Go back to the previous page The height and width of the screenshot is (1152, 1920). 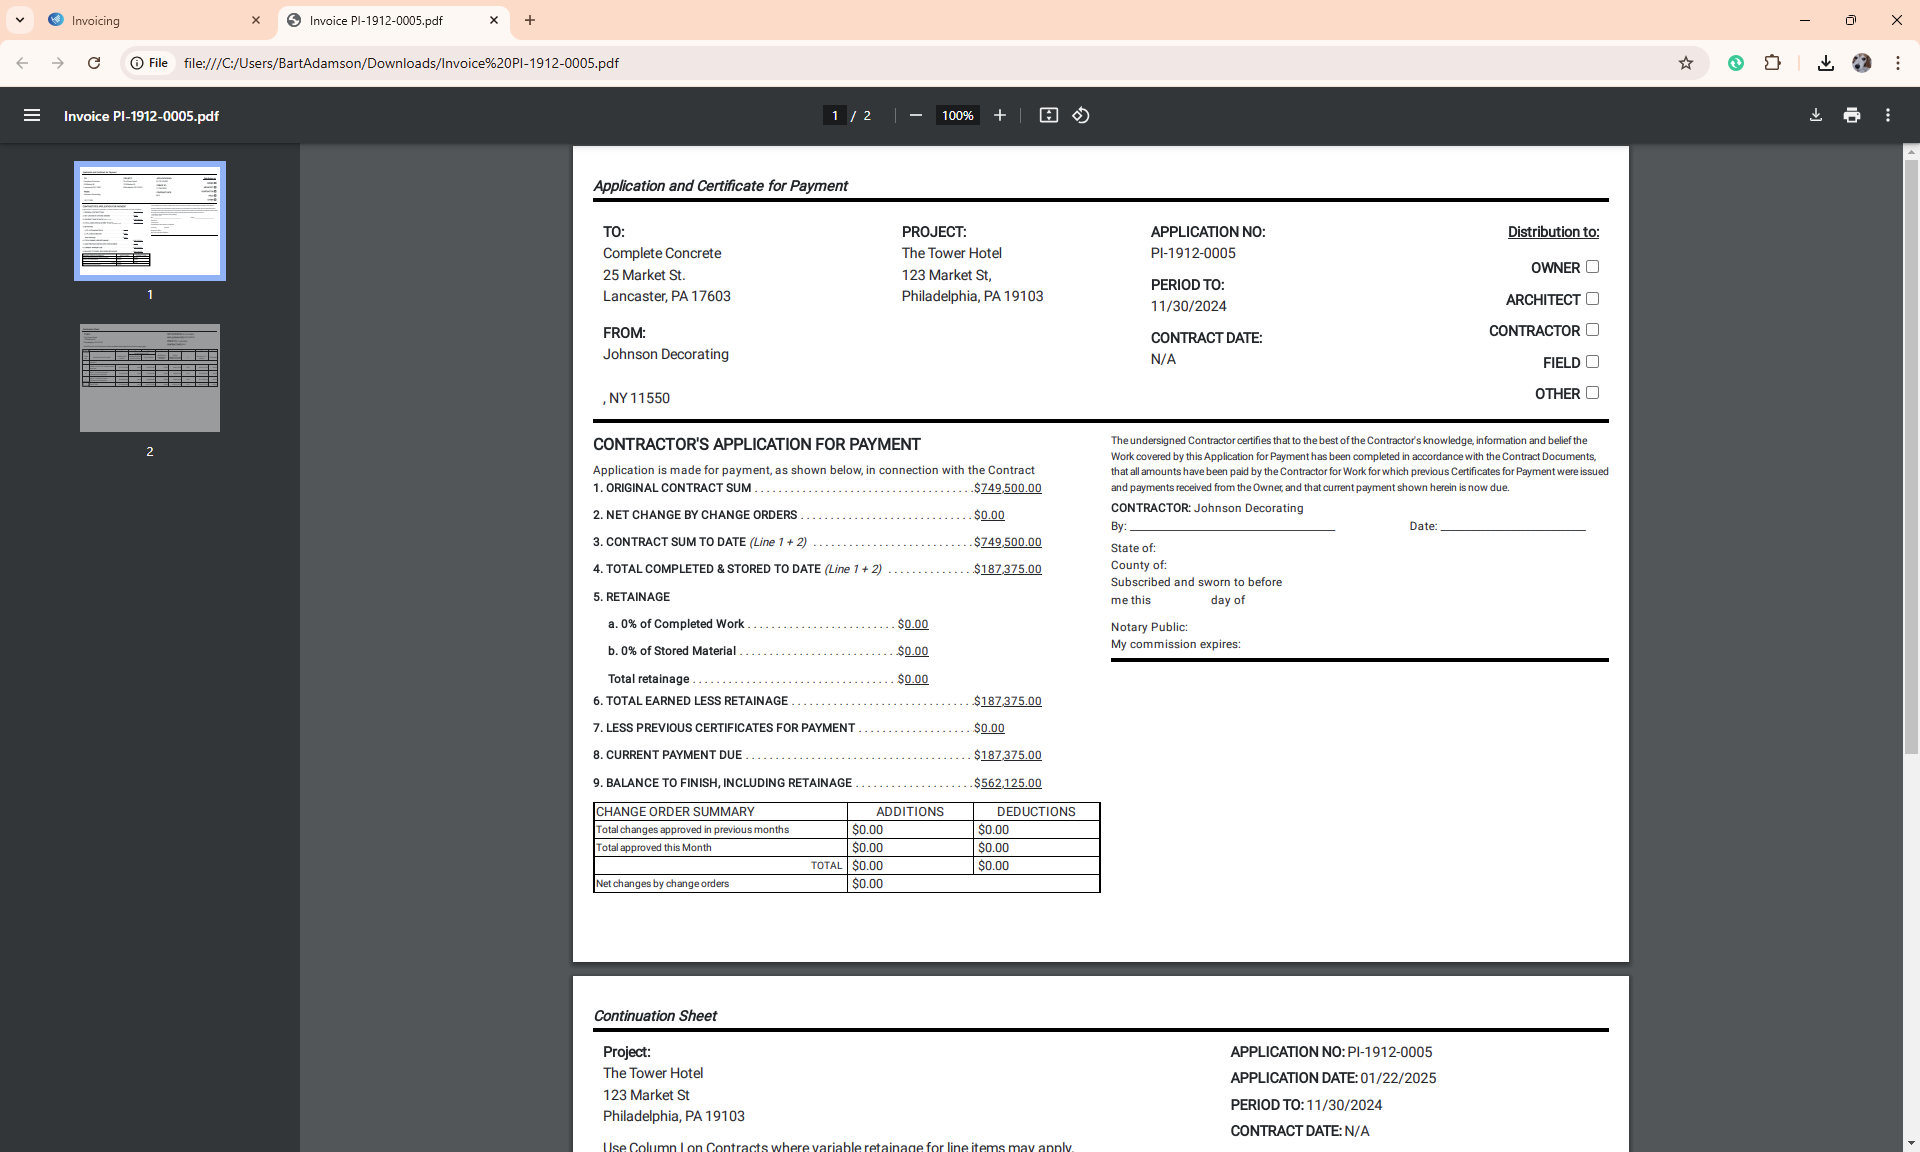click(x=22, y=63)
